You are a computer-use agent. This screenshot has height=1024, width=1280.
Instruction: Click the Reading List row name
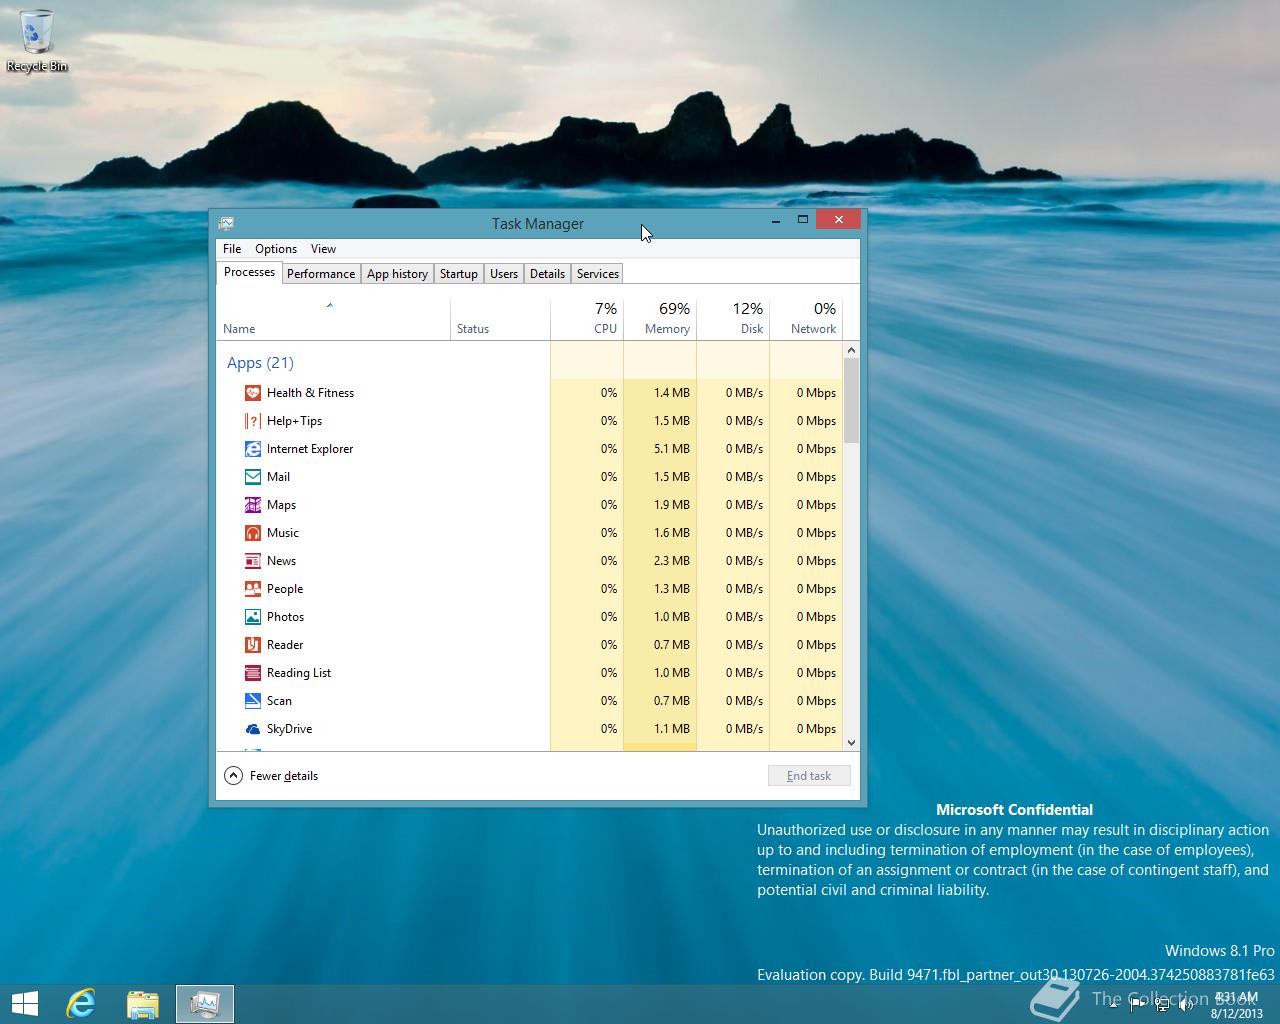coord(299,673)
